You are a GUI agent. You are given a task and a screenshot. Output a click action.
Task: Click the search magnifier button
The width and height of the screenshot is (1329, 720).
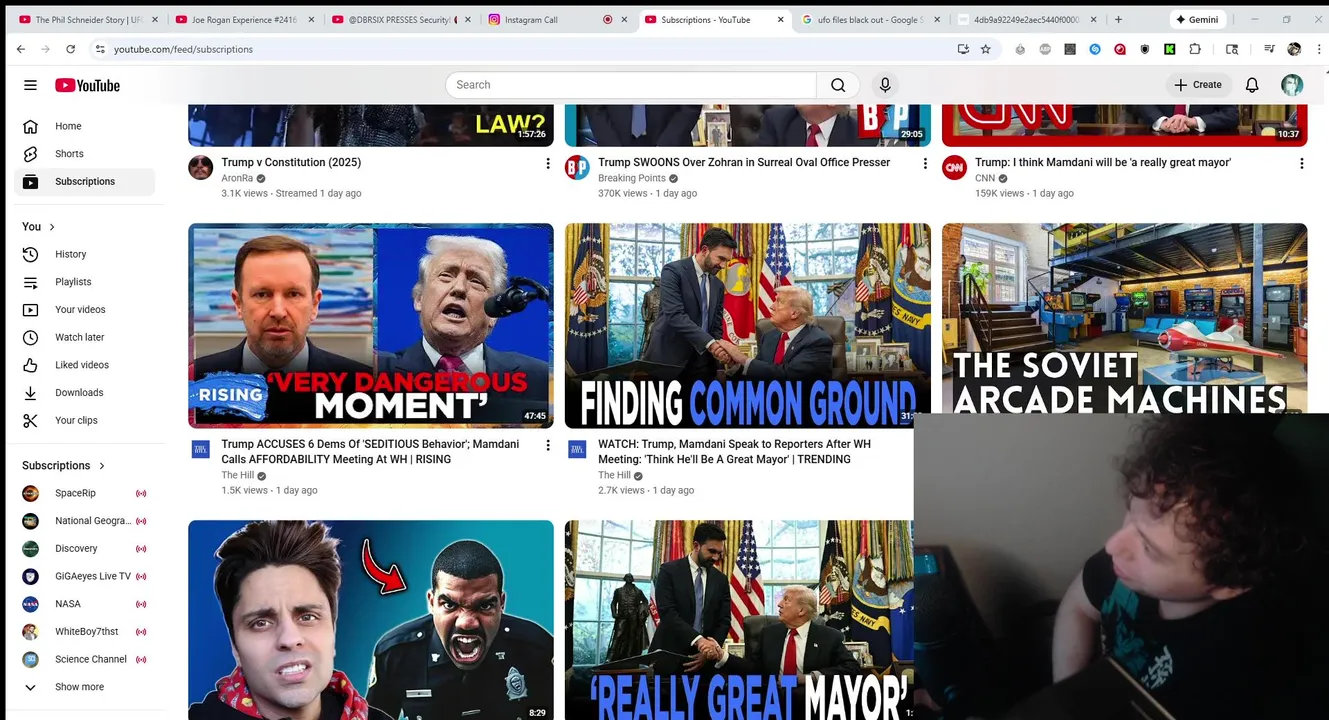(838, 85)
